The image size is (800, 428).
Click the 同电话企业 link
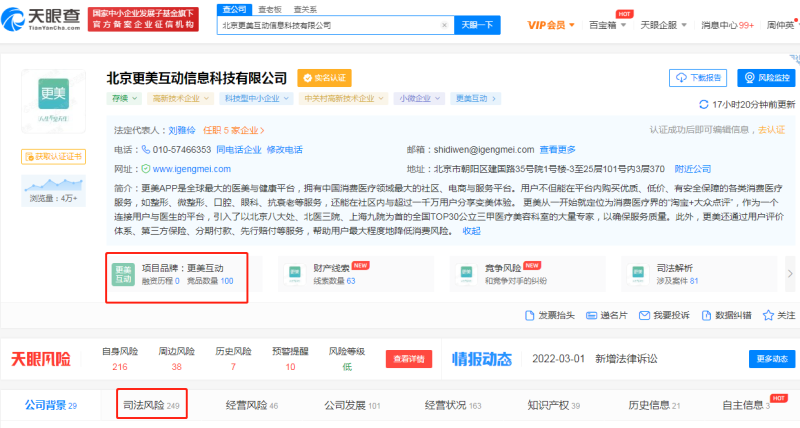tap(239, 150)
